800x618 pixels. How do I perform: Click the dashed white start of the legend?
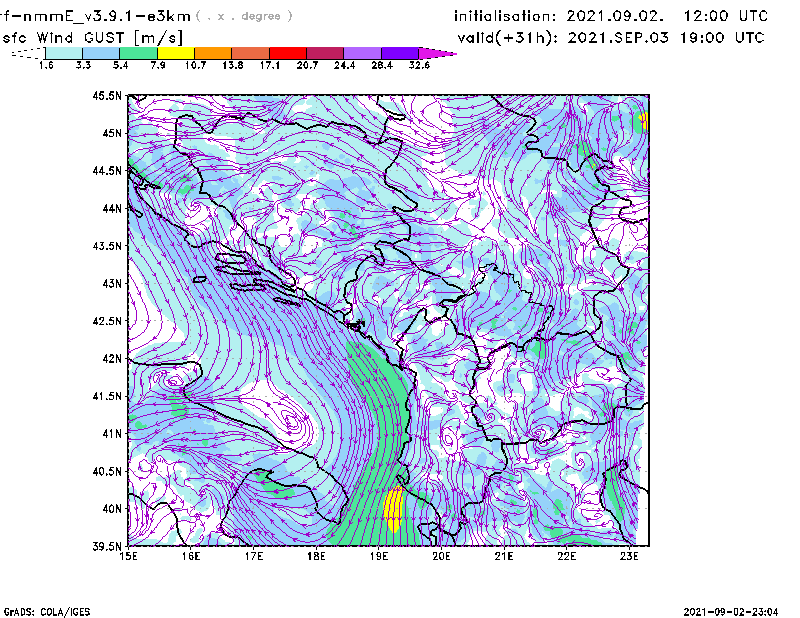click(x=28, y=53)
